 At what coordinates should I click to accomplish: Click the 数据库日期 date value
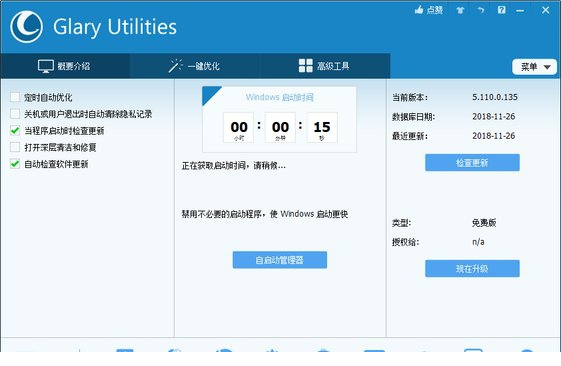coord(494,116)
